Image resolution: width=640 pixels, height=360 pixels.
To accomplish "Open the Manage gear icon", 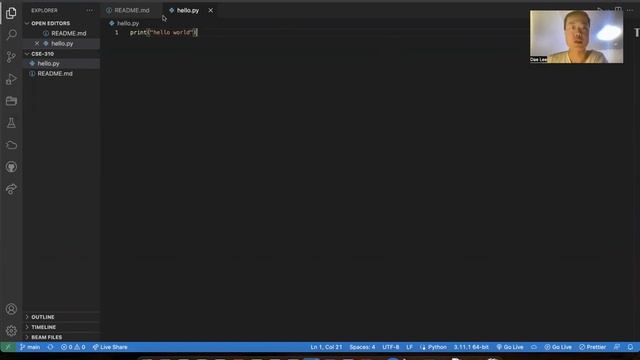I will [x=11, y=331].
